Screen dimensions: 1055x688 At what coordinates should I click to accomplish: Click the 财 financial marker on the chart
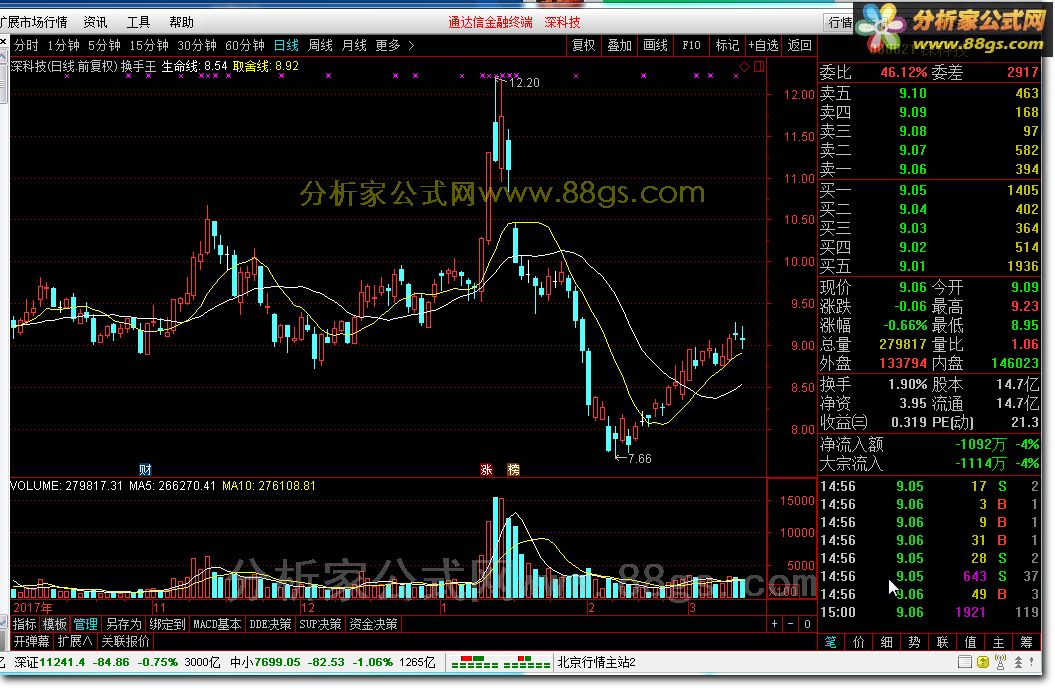[145, 469]
